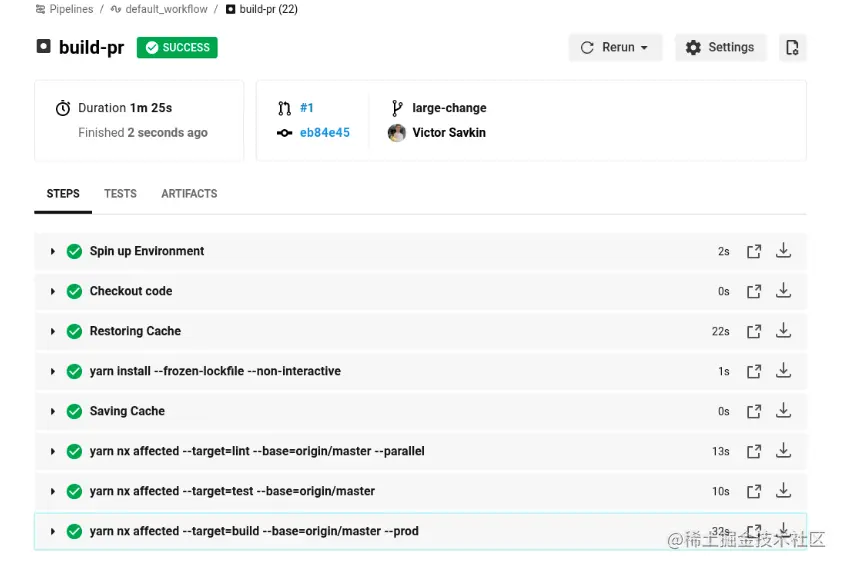Viewport: 843px width, 567px height.
Task: Click the Checkout code step title
Action: [x=131, y=291]
